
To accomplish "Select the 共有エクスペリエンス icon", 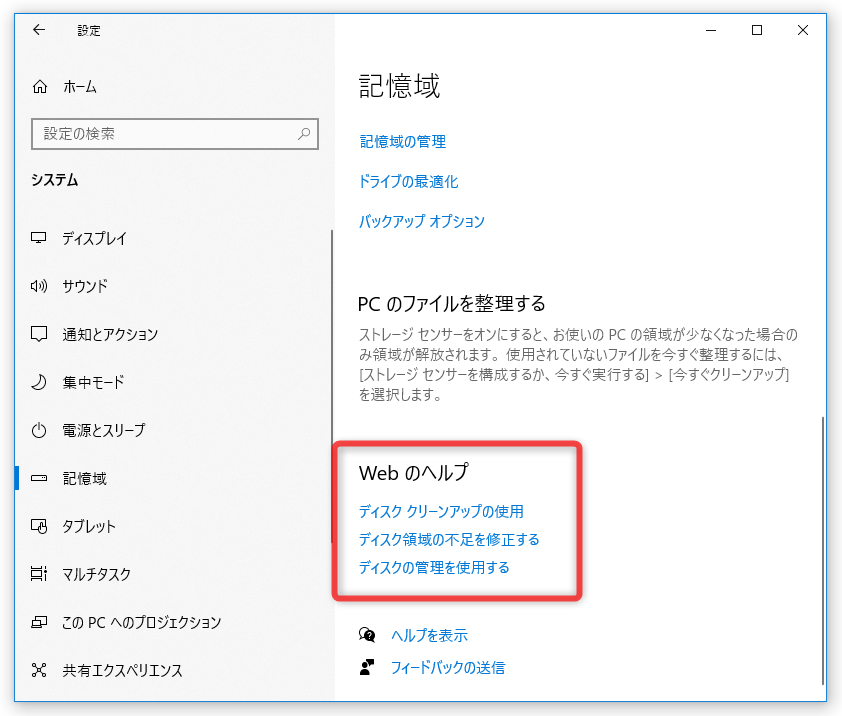I will coord(39,670).
